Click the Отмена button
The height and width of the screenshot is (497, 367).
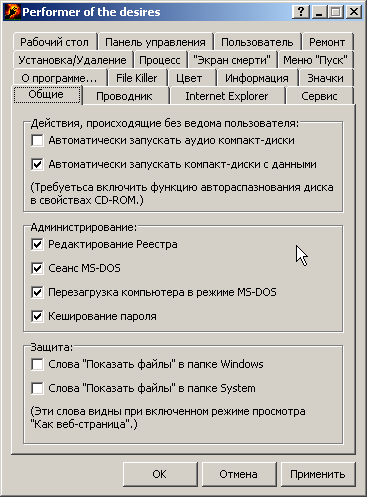click(238, 474)
